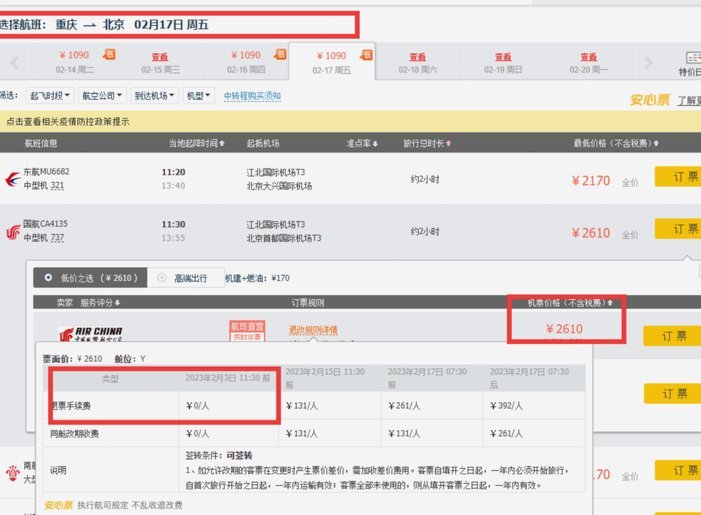Click low-price badge on 02-16 tab
The width and height of the screenshot is (701, 515).
pyautogui.click(x=280, y=55)
